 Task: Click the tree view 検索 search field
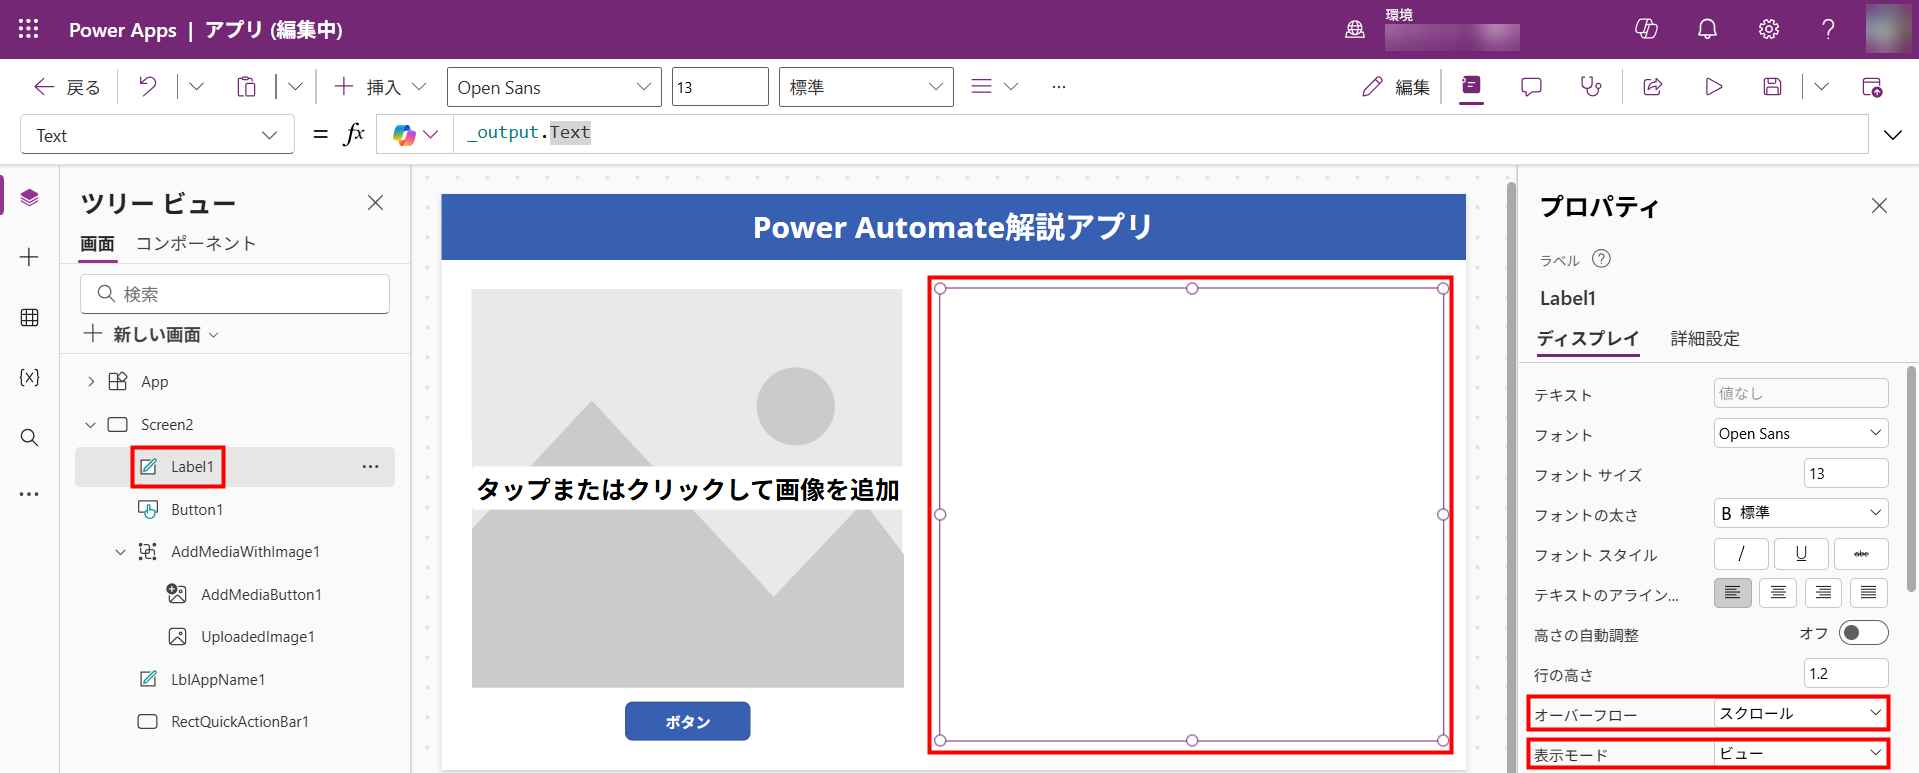235,294
